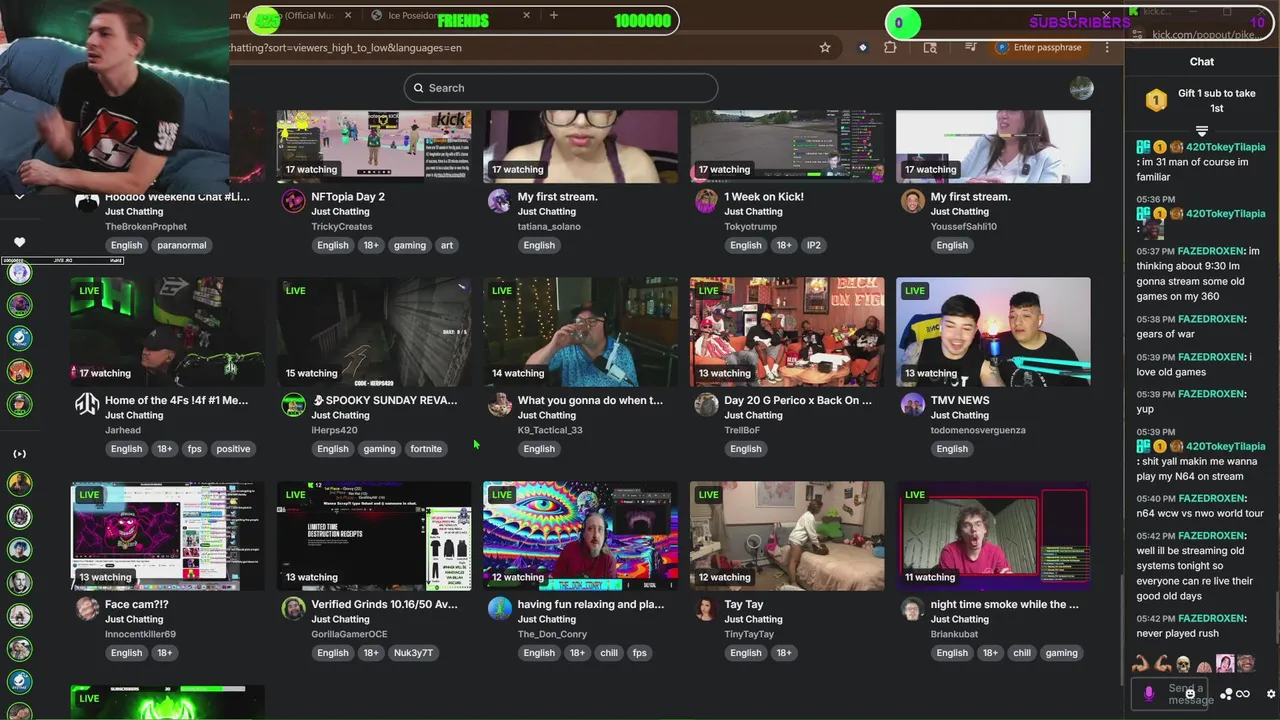Open Jarhead channel logo icon
Viewport: 1280px width, 720px height.
pyautogui.click(x=87, y=404)
